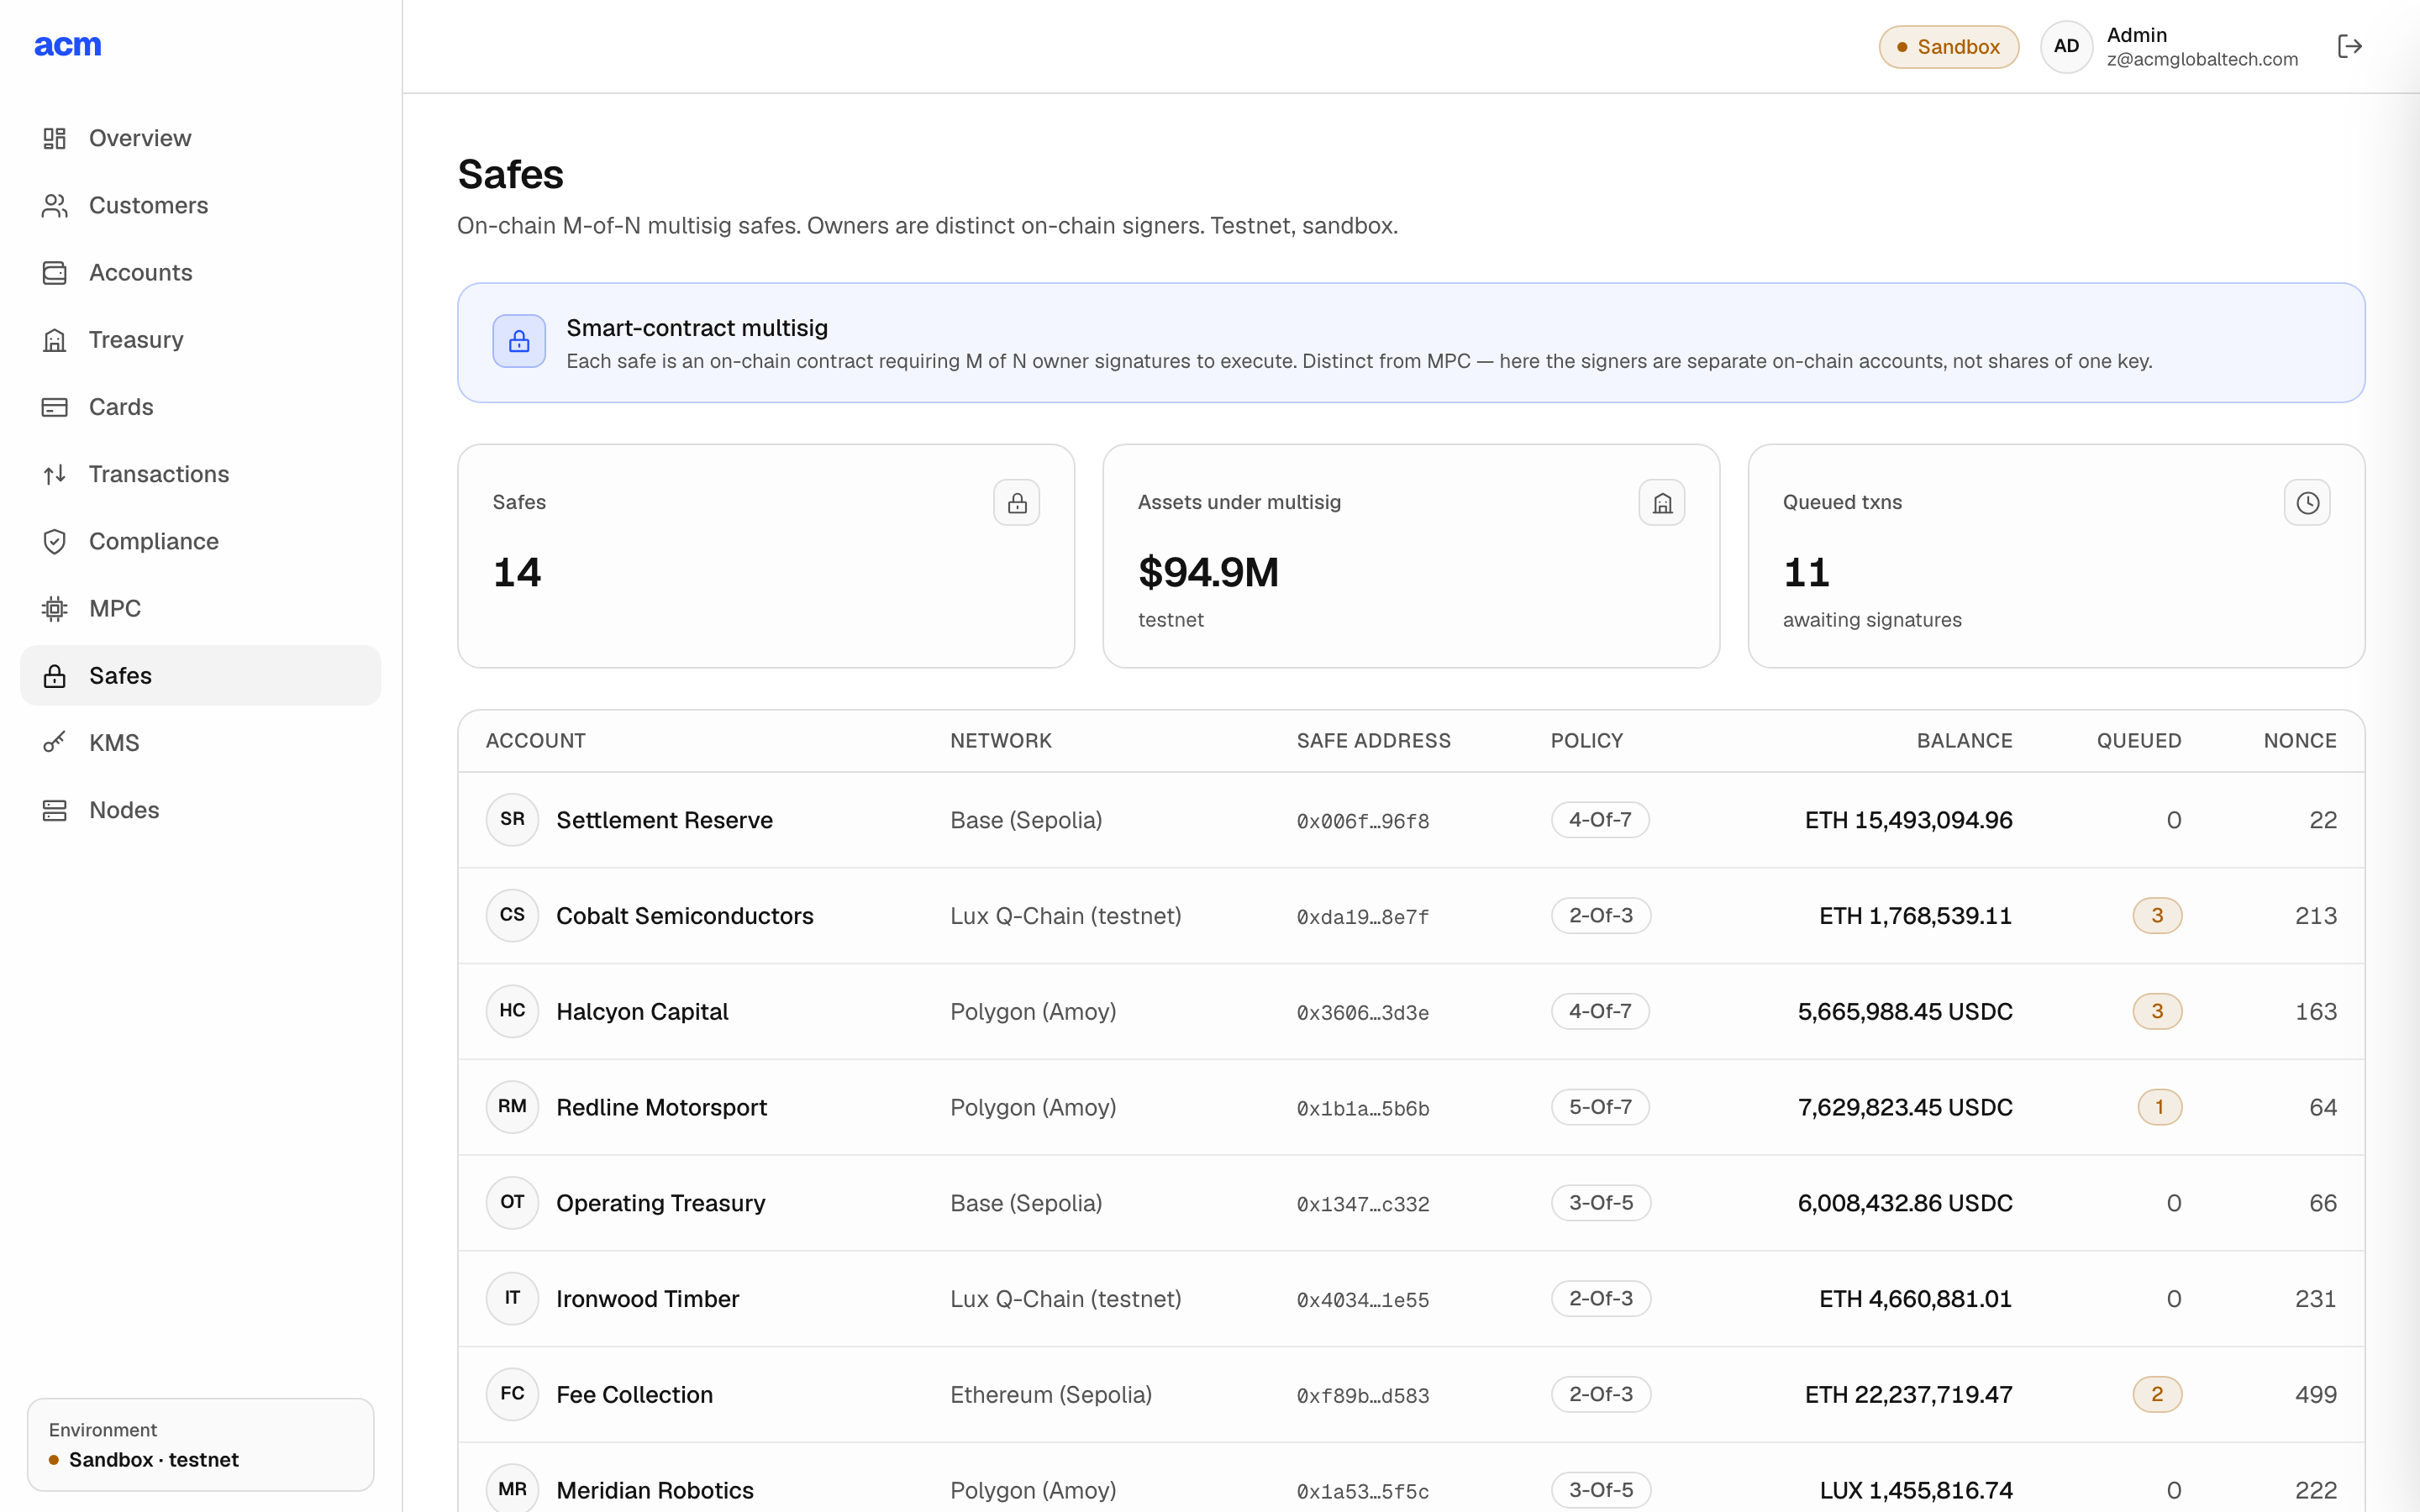Open the Ironwood Timber safe

coord(1411,1299)
